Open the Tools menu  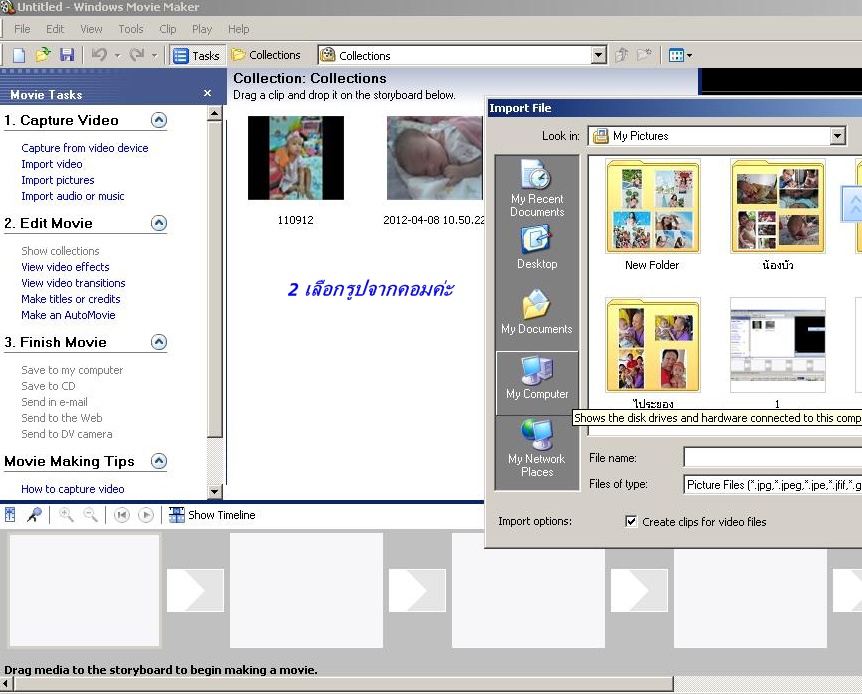point(131,29)
